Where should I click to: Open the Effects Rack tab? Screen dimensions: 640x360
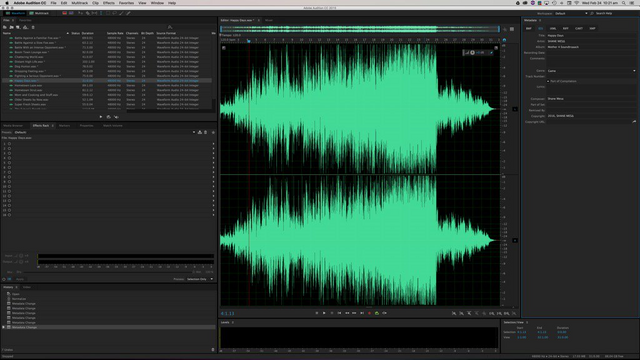(41, 126)
